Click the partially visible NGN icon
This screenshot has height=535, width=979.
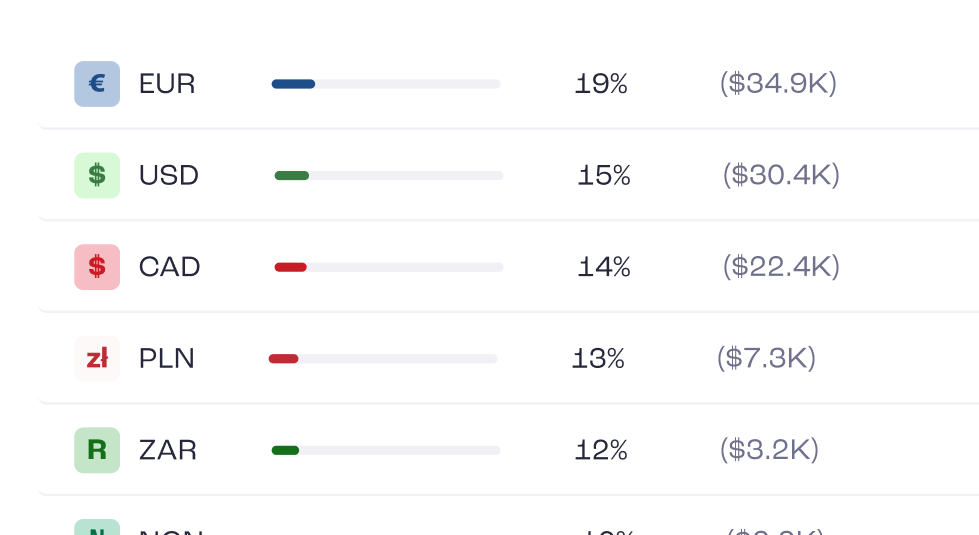[97, 527]
